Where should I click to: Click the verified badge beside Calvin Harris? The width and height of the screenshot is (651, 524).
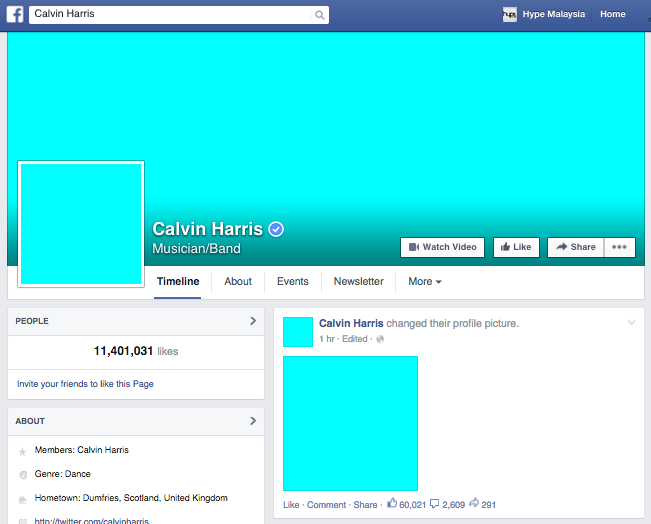pyautogui.click(x=277, y=229)
